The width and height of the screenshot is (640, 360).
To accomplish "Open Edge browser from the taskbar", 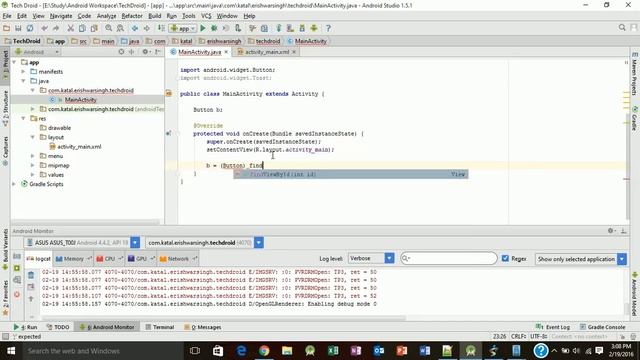I will pos(241,351).
